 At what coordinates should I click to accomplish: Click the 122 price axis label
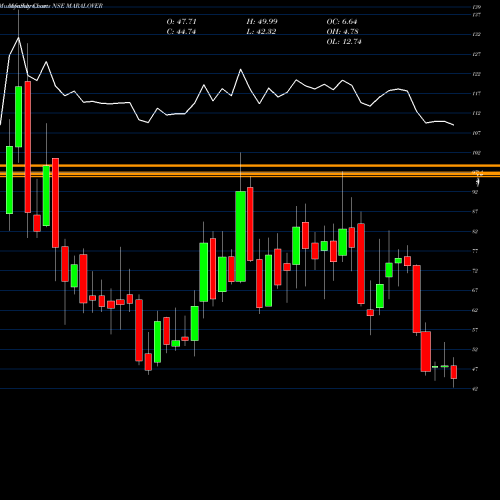[477, 74]
